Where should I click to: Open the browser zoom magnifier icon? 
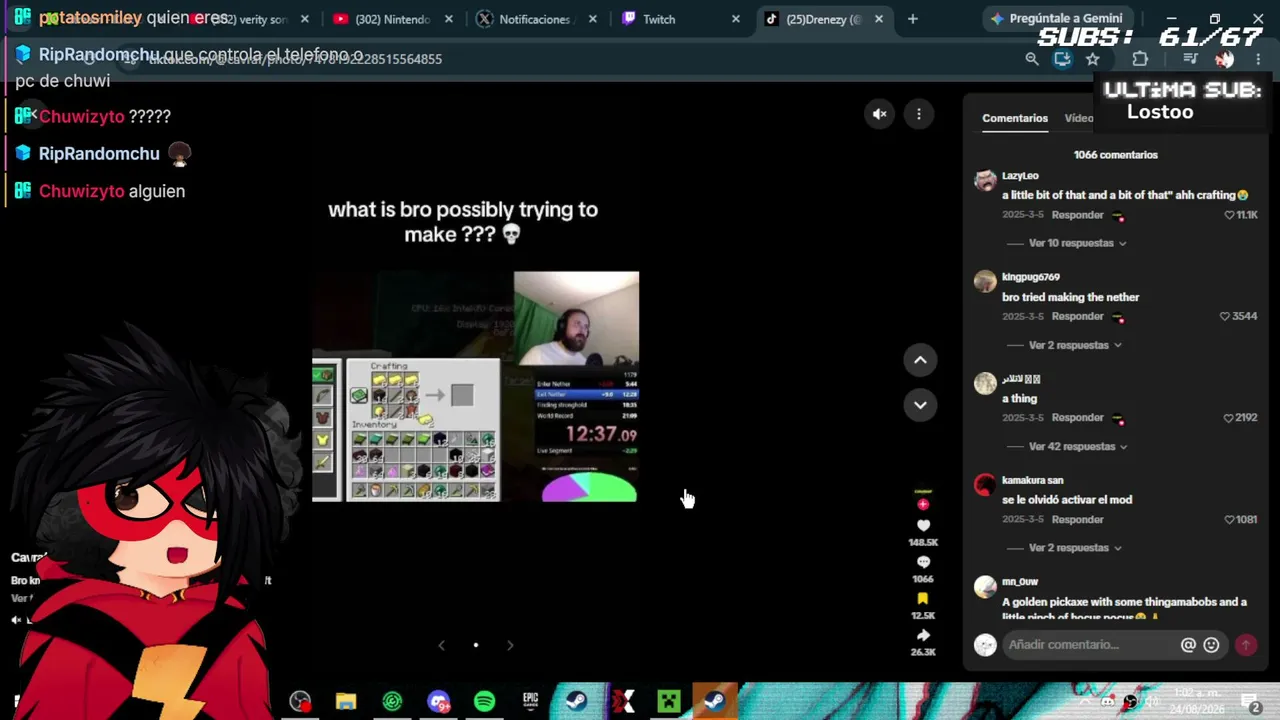click(1032, 59)
